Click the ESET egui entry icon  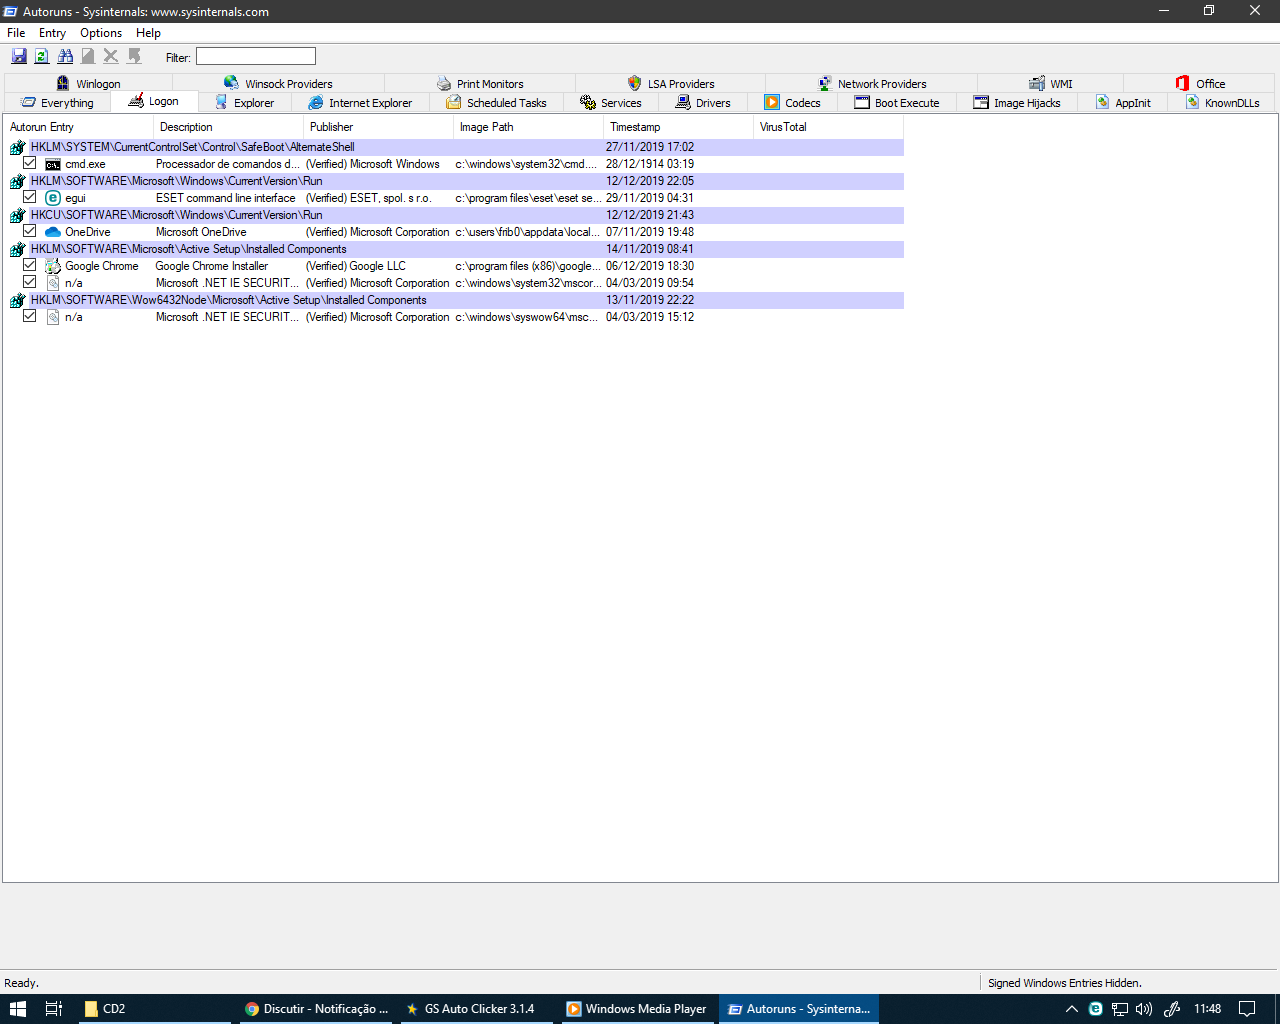[x=53, y=198]
